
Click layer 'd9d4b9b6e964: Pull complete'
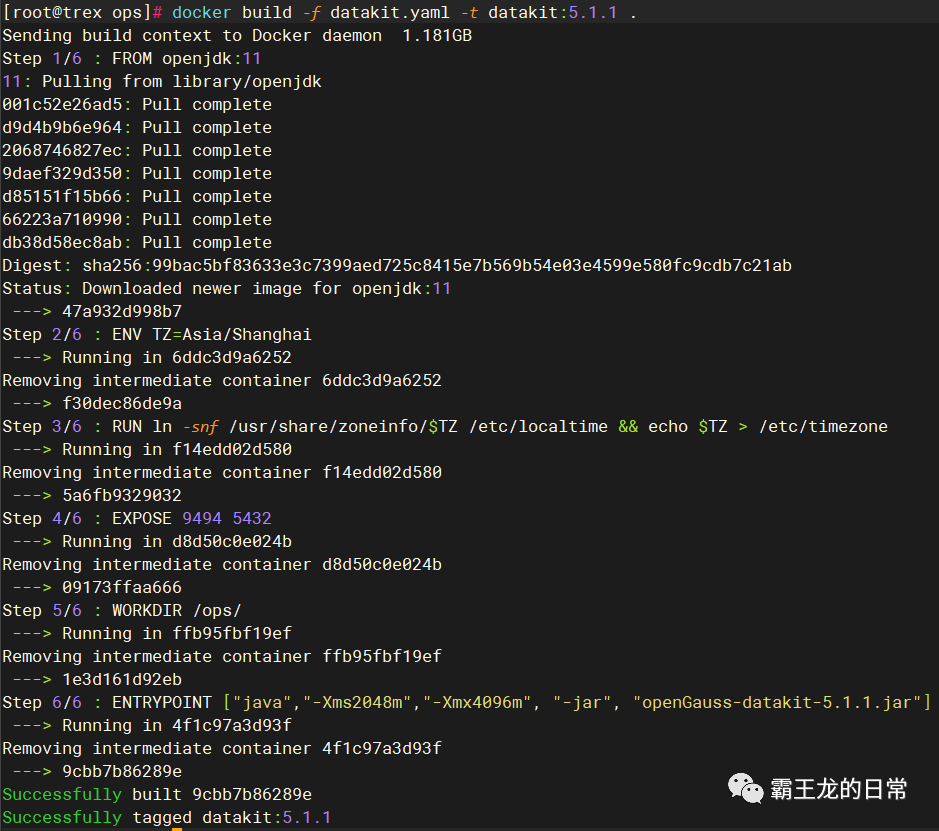click(137, 128)
